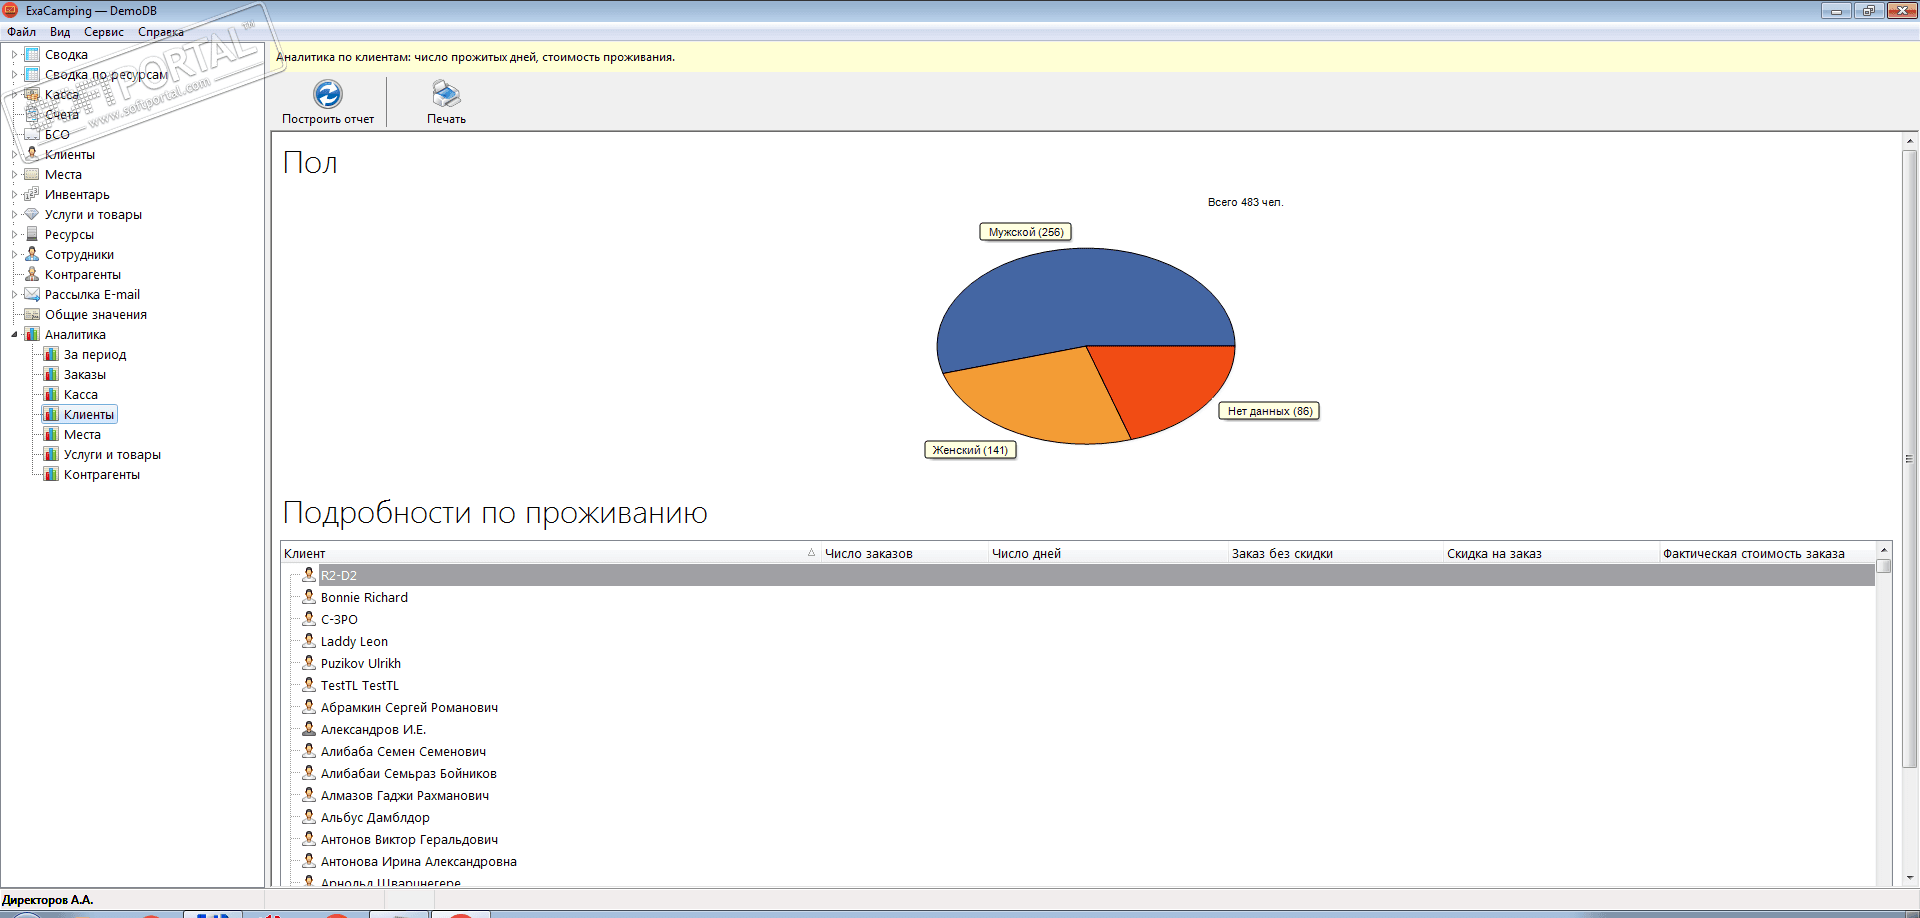Click the ExaCamping app icon in title bar
The image size is (1920, 918).
click(x=11, y=10)
